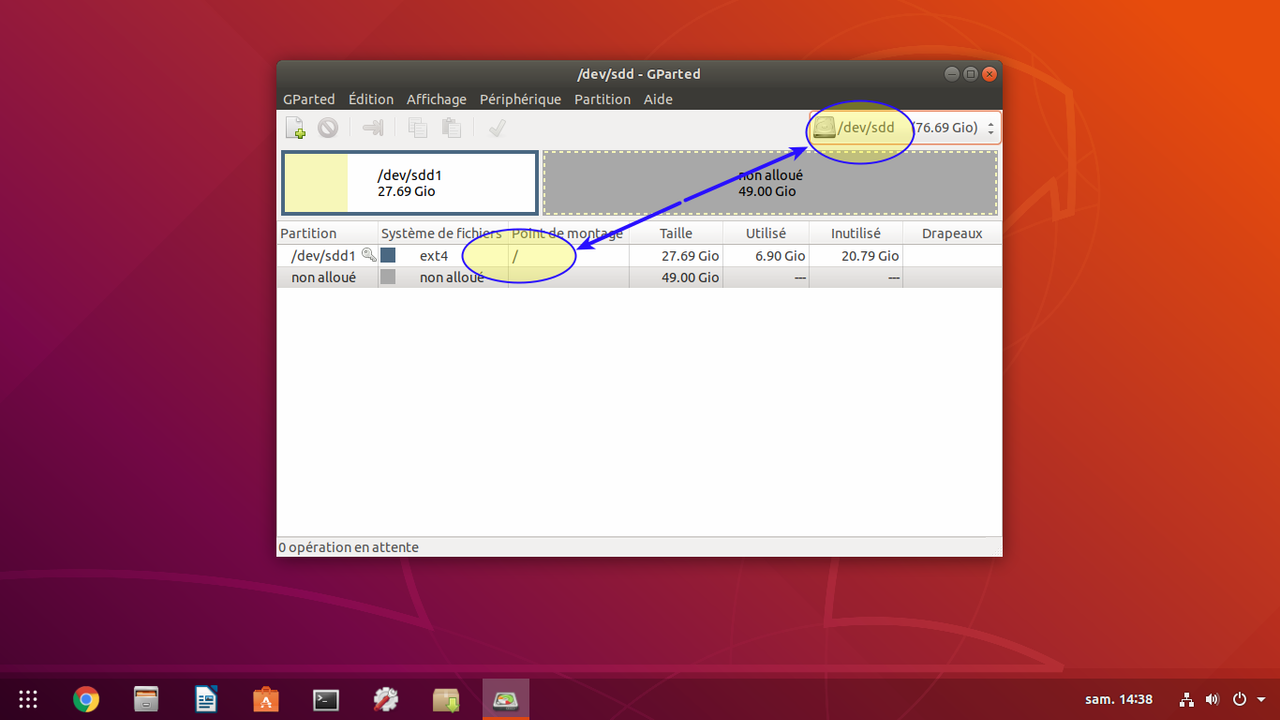1280x720 pixels.
Task: Open the Affichage menu
Action: coord(436,99)
